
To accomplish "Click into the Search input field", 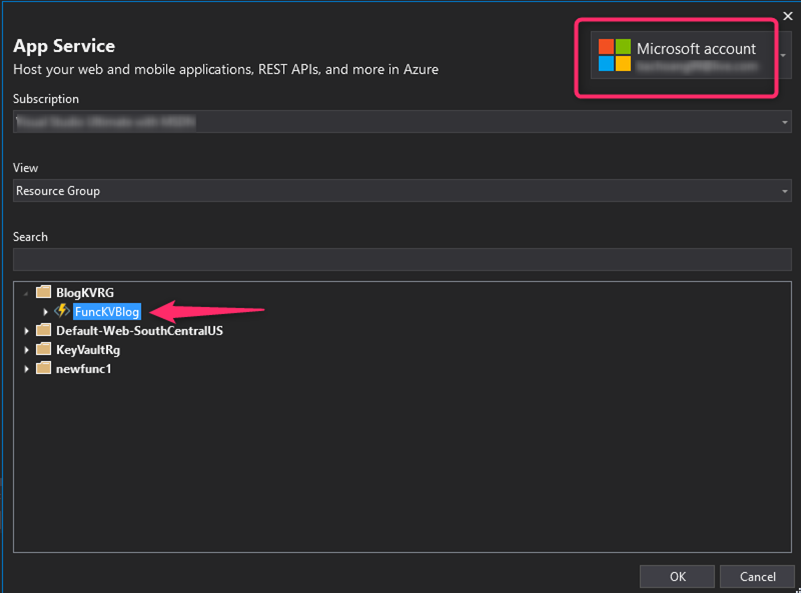I will click(402, 259).
